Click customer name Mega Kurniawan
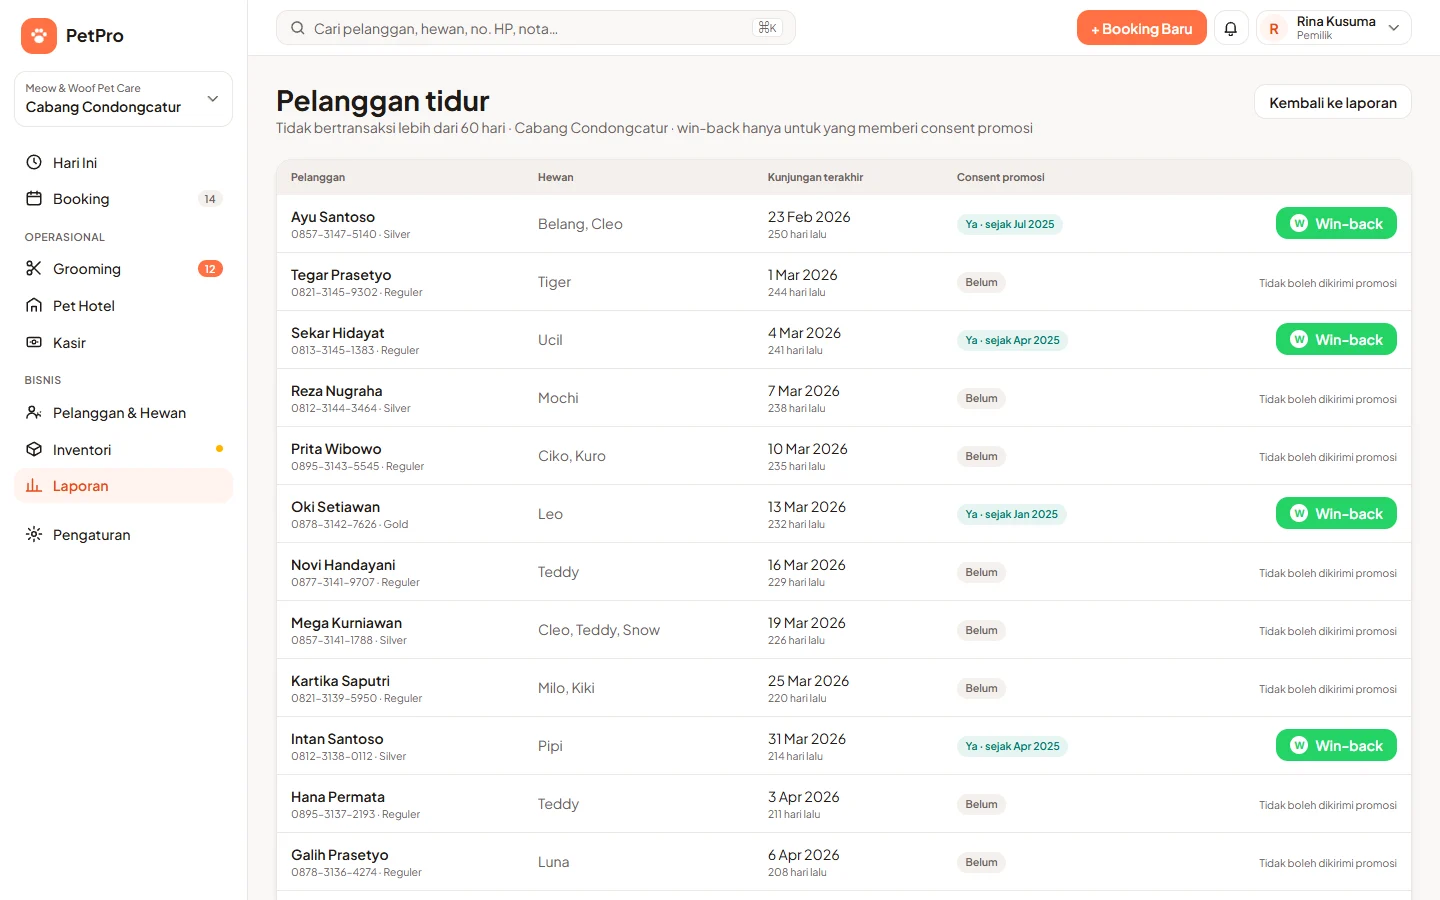 click(x=346, y=623)
